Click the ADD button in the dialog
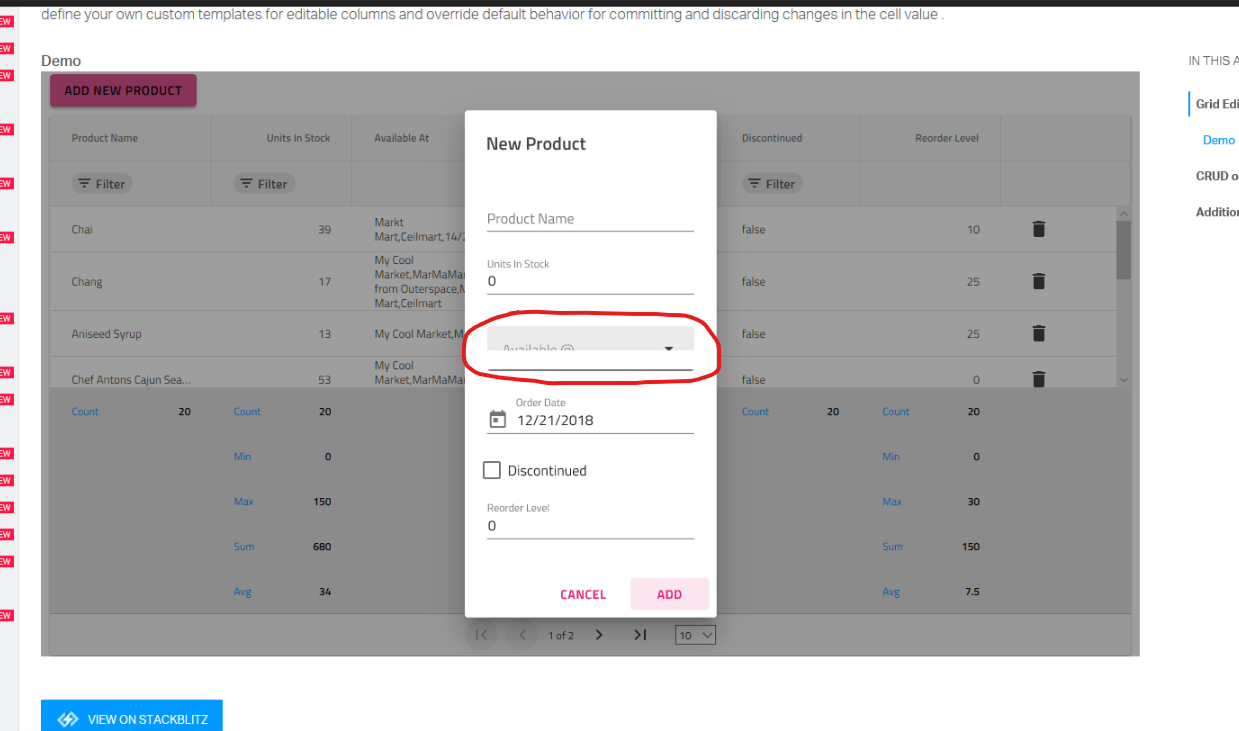Image resolution: width=1239 pixels, height=731 pixels. coord(669,593)
